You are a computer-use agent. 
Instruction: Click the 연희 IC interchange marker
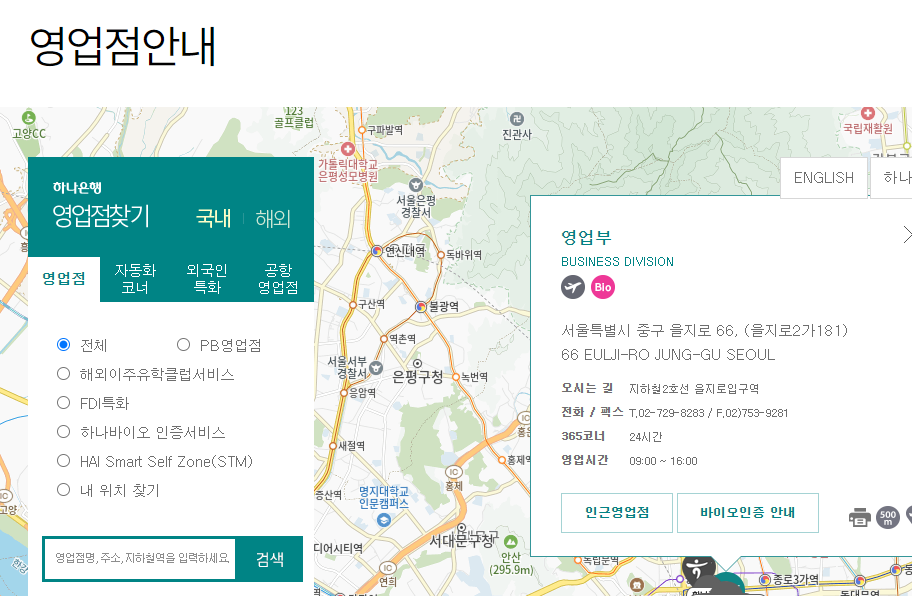[387, 568]
